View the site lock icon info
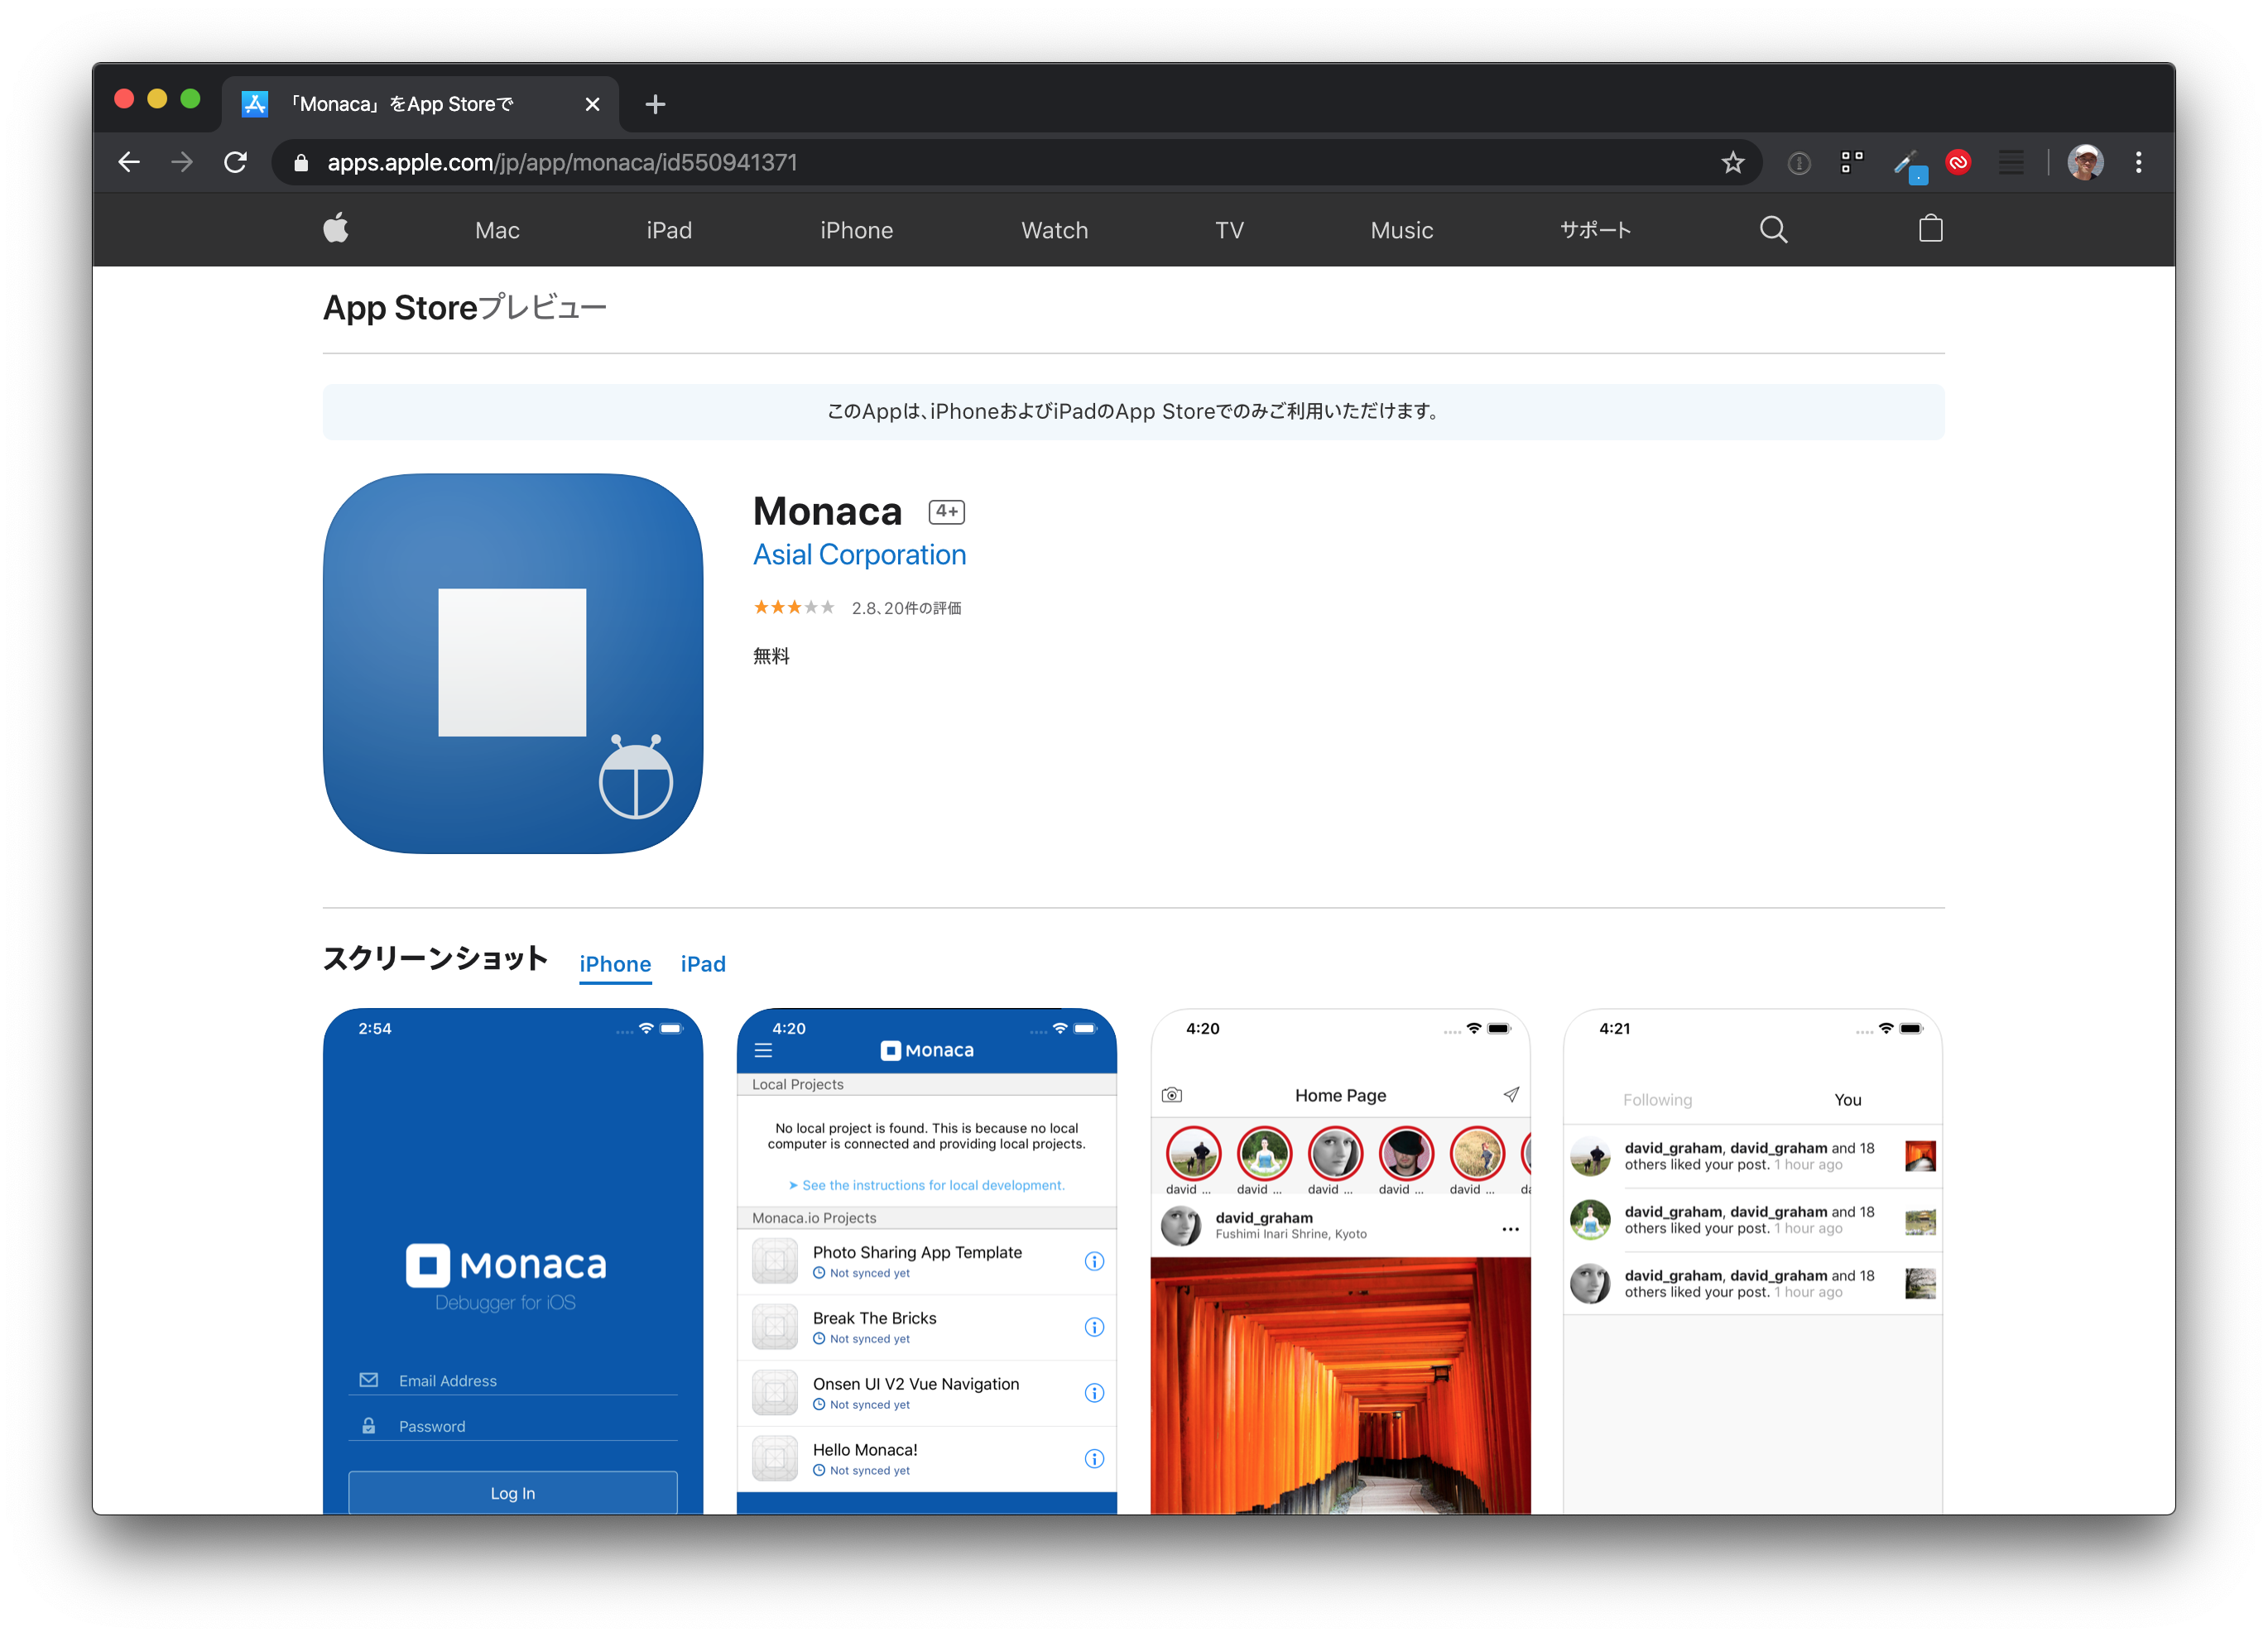 coord(301,162)
